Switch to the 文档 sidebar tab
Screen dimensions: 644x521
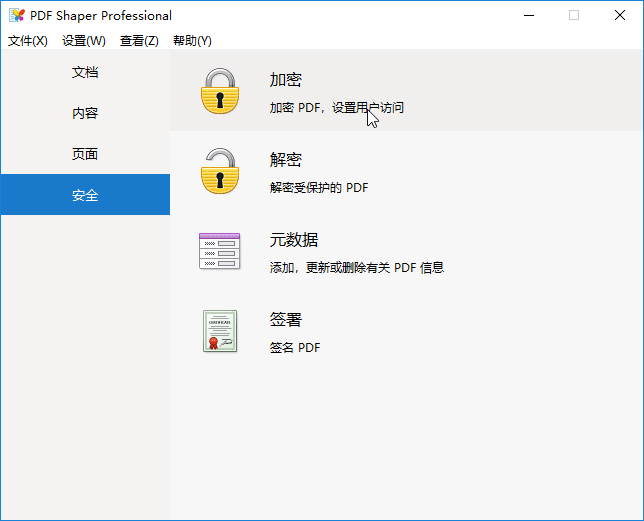point(85,72)
